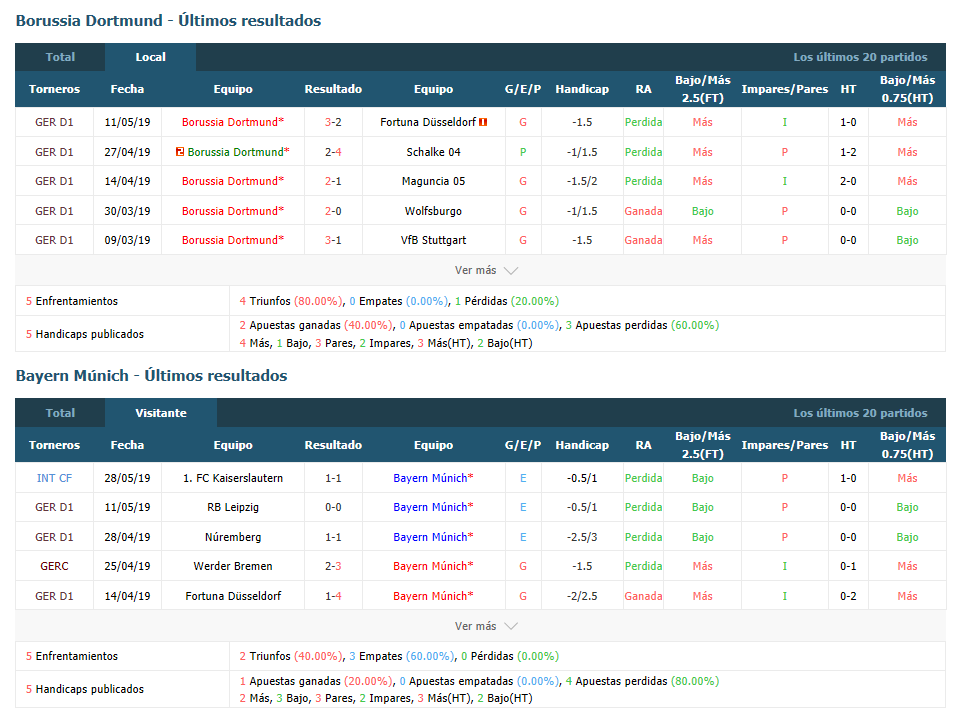
Task: Click Más (HT) cell in Kaiserslautern row
Action: 907,478
